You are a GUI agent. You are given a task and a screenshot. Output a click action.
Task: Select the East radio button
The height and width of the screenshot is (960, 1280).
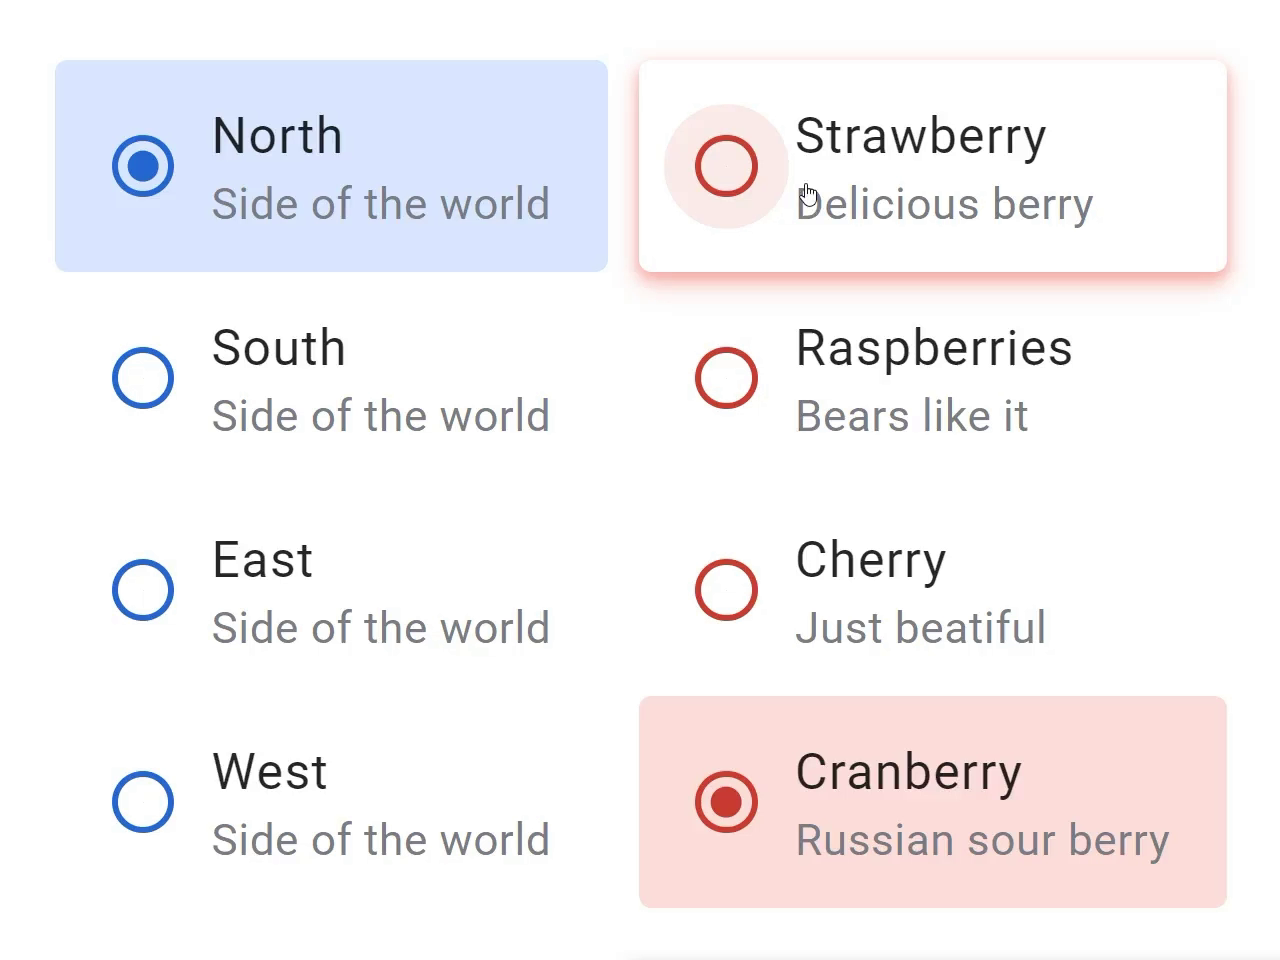(x=142, y=590)
